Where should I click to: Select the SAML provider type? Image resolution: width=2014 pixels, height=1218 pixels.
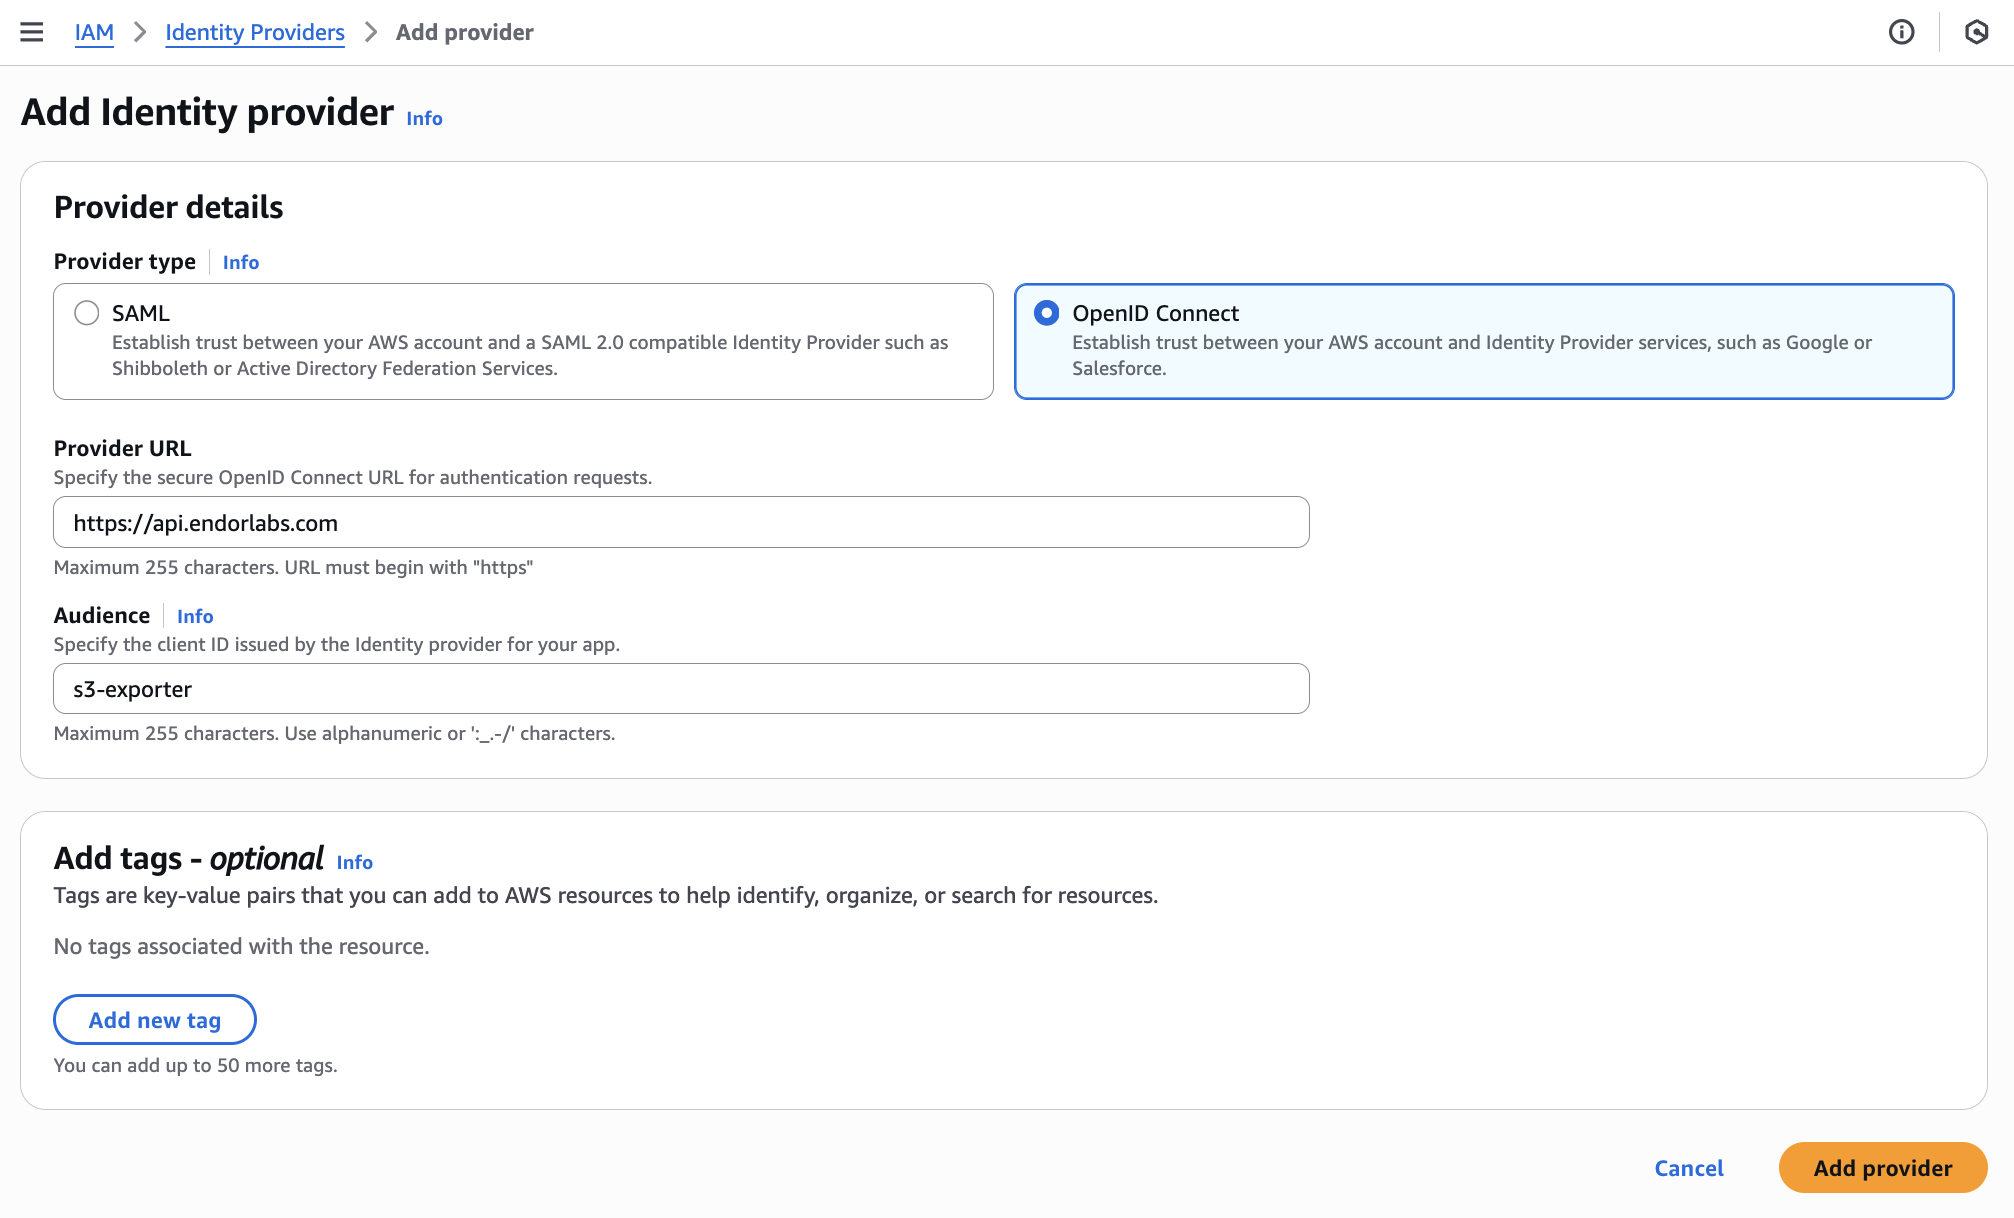tap(86, 312)
